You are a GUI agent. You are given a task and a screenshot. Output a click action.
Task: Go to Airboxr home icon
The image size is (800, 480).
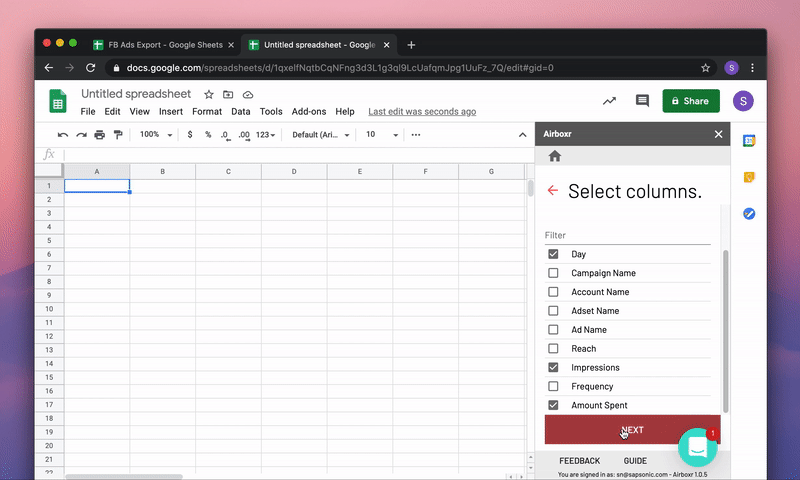pos(555,156)
